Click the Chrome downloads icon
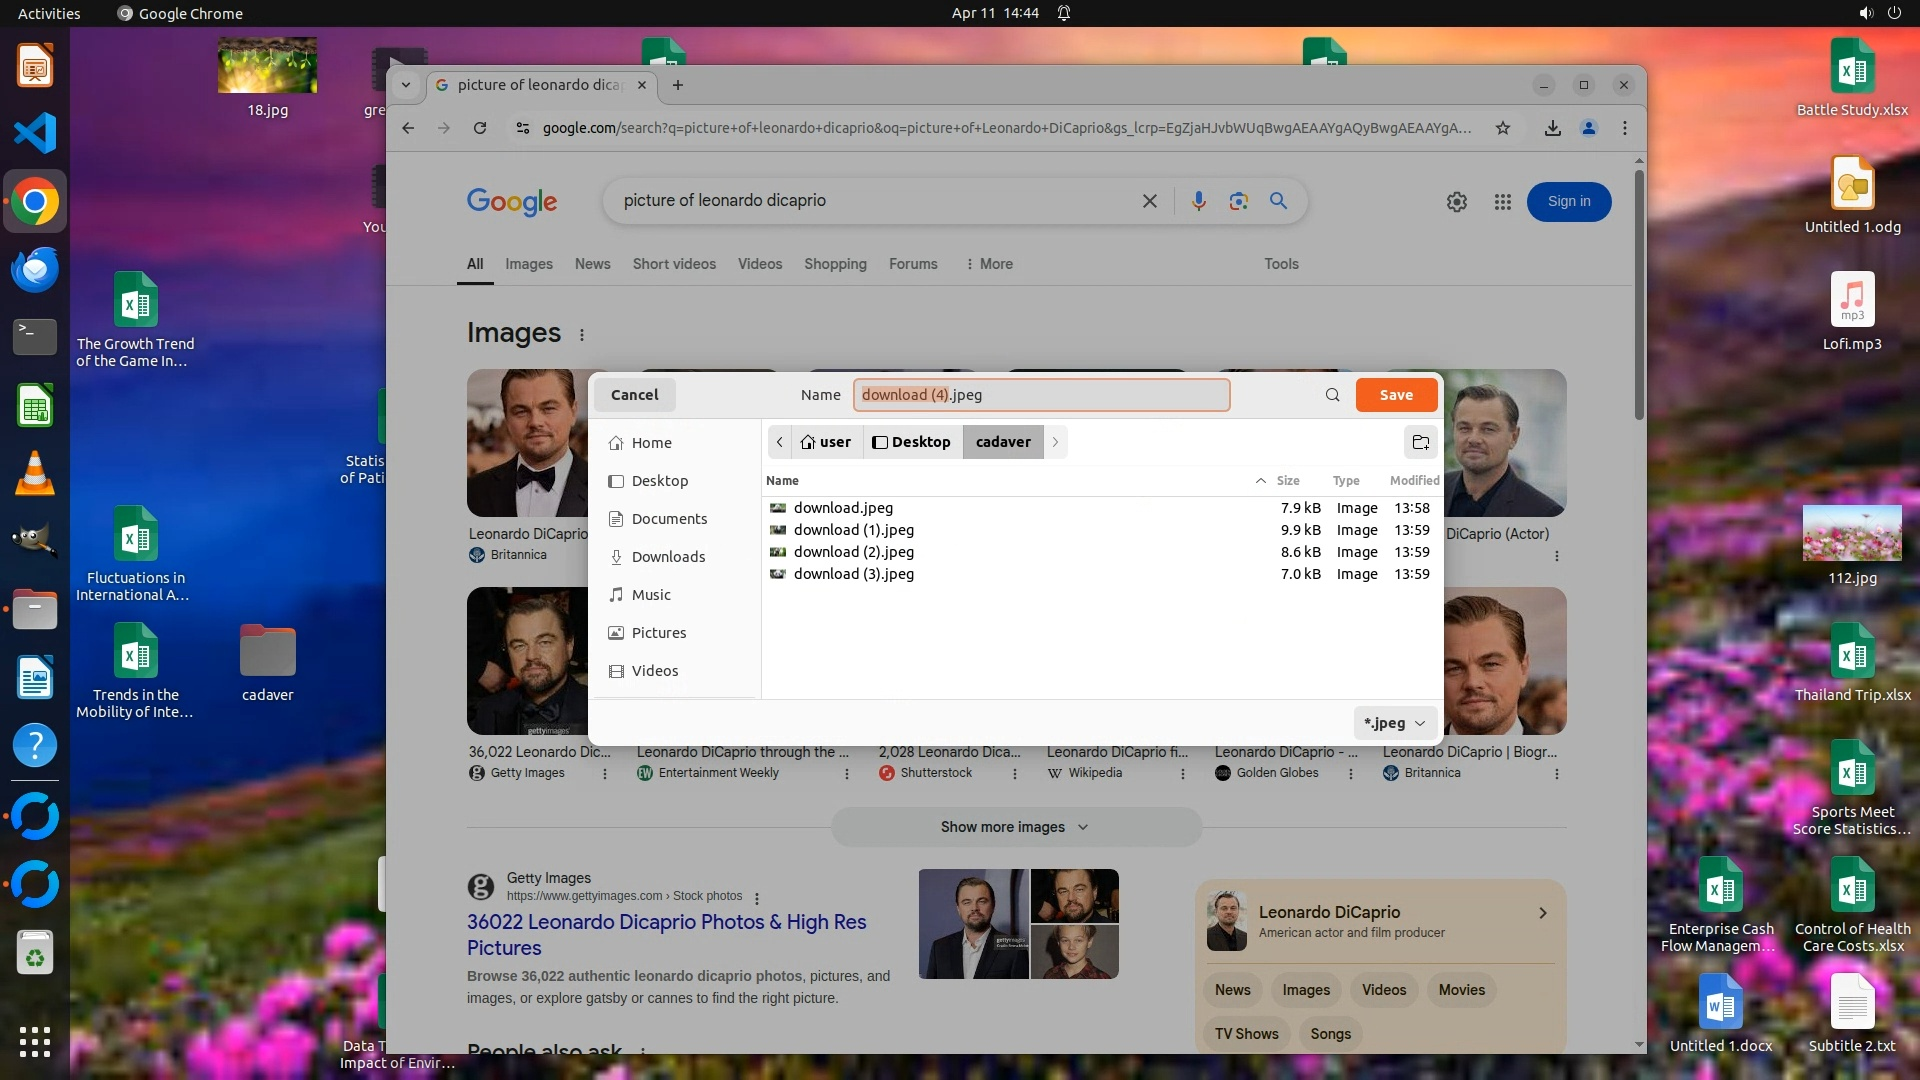The width and height of the screenshot is (1920, 1080). (1552, 128)
